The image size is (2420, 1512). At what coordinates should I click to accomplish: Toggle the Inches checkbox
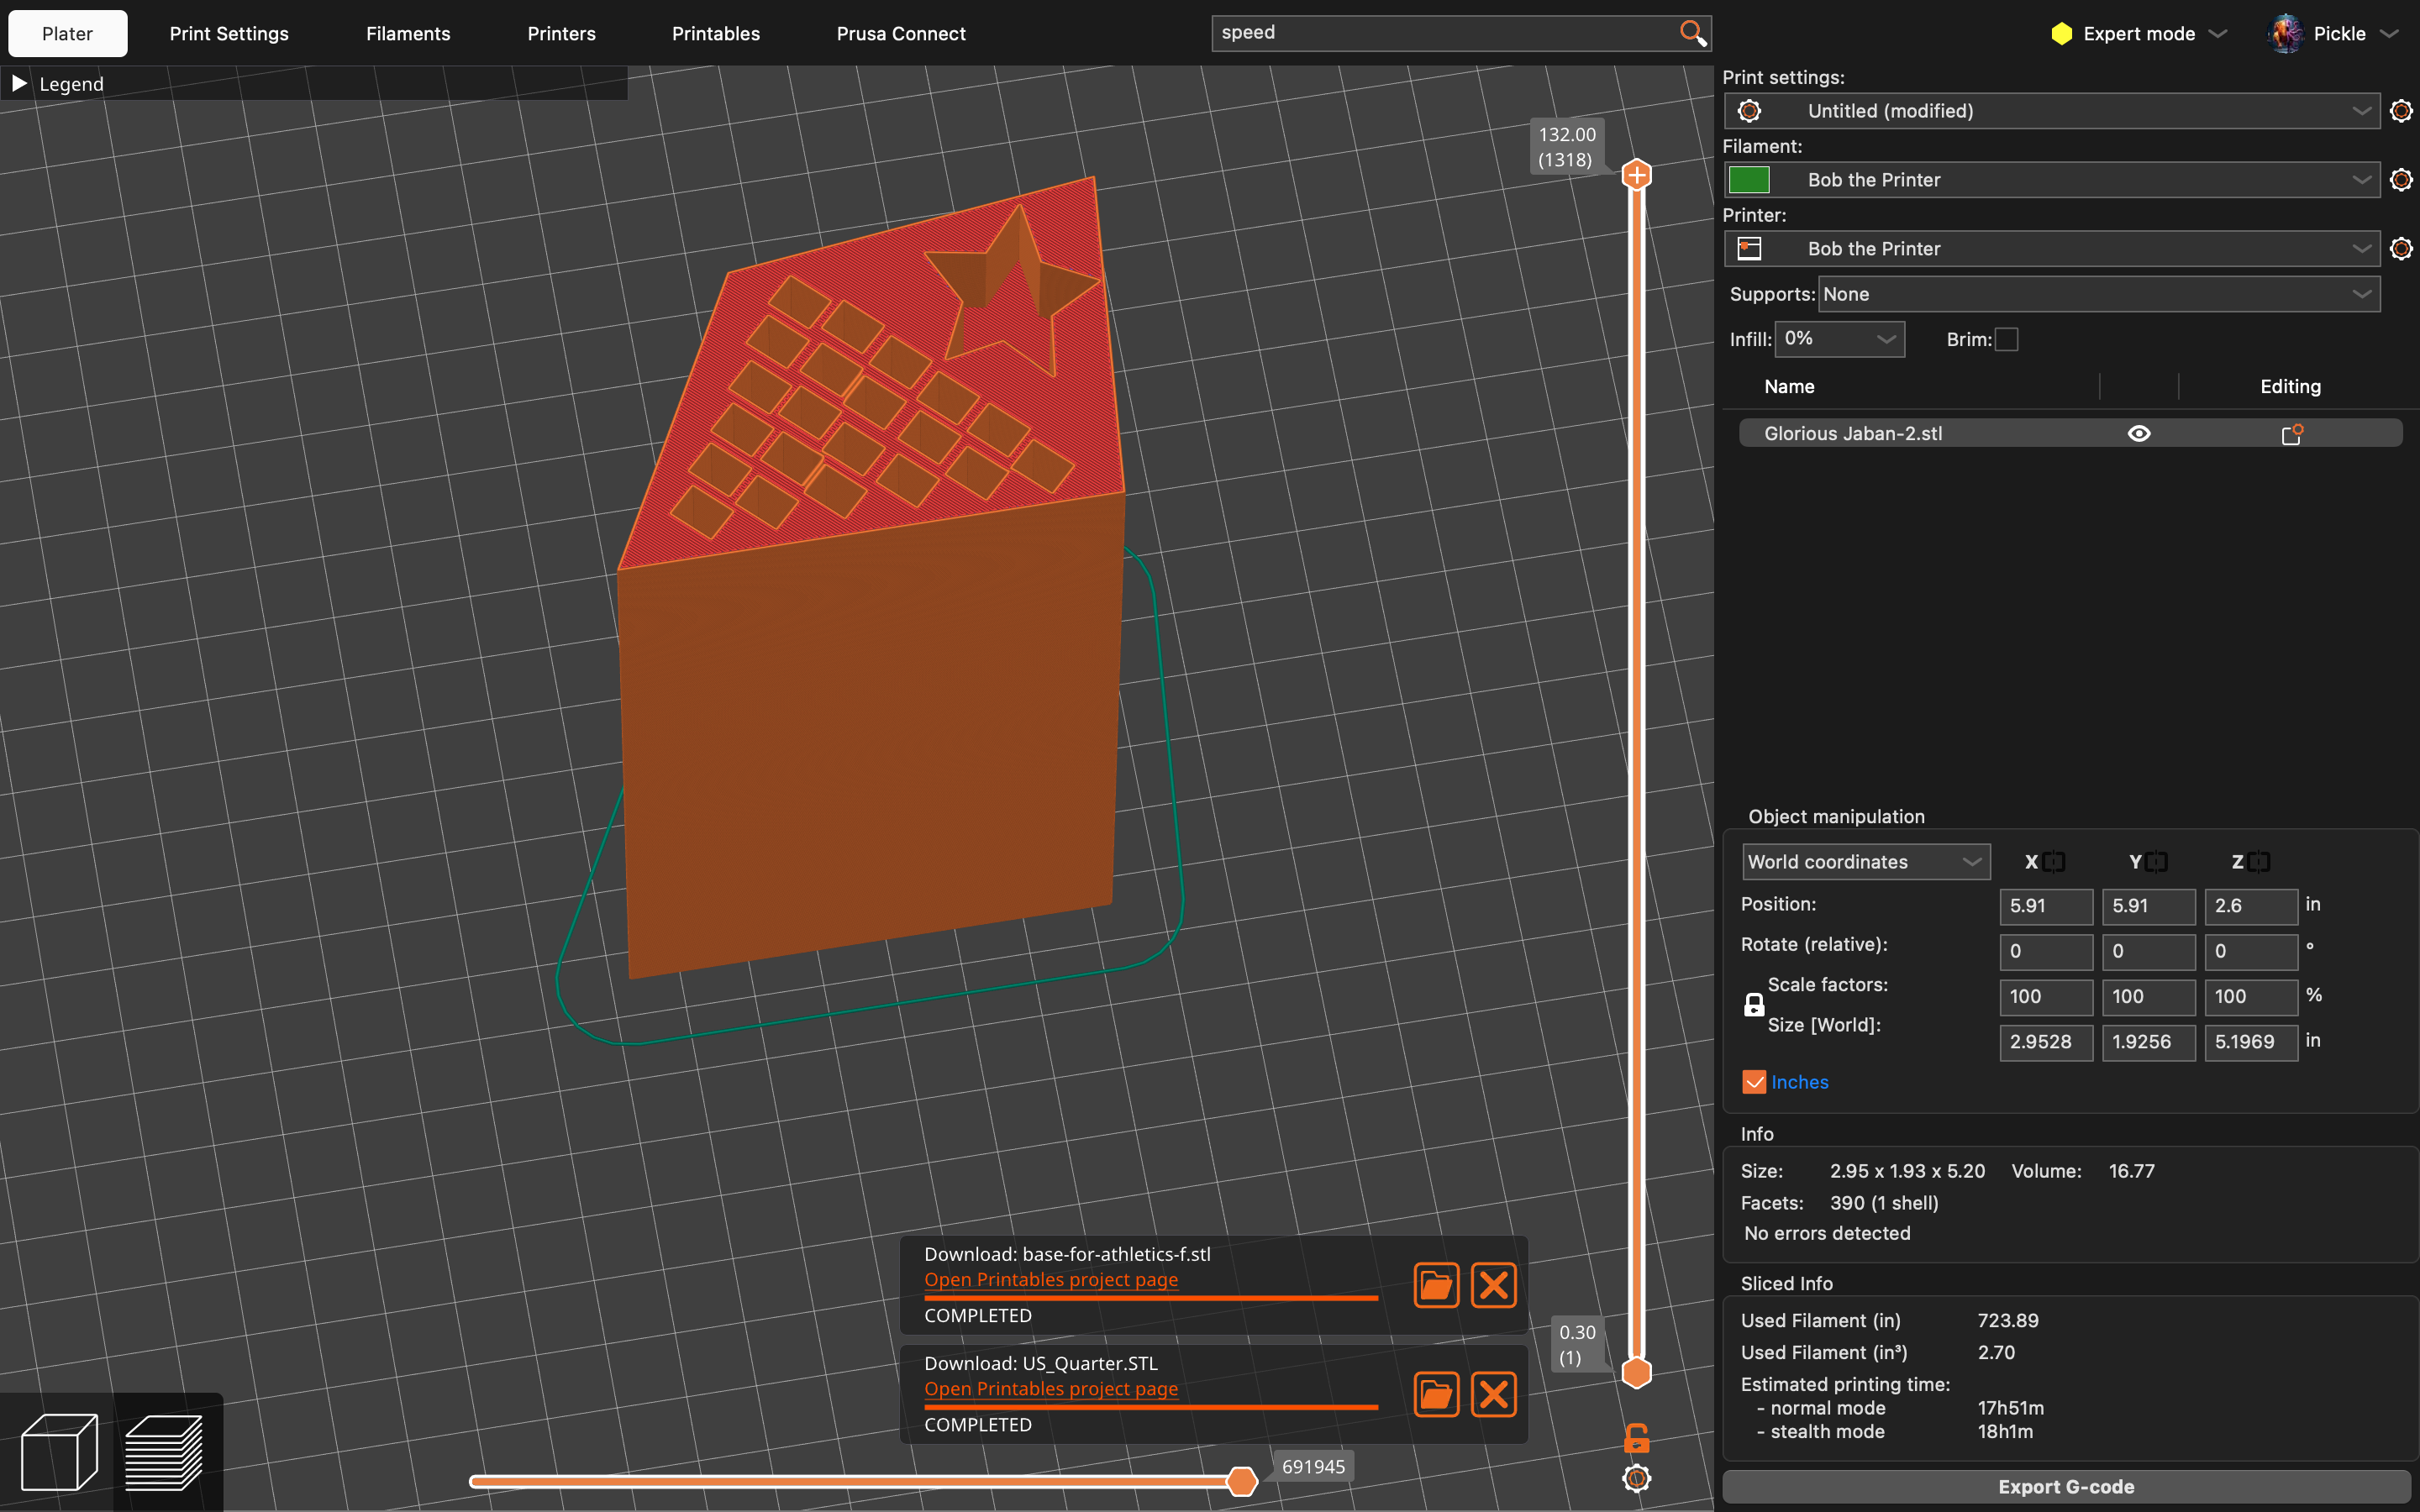coord(1754,1082)
